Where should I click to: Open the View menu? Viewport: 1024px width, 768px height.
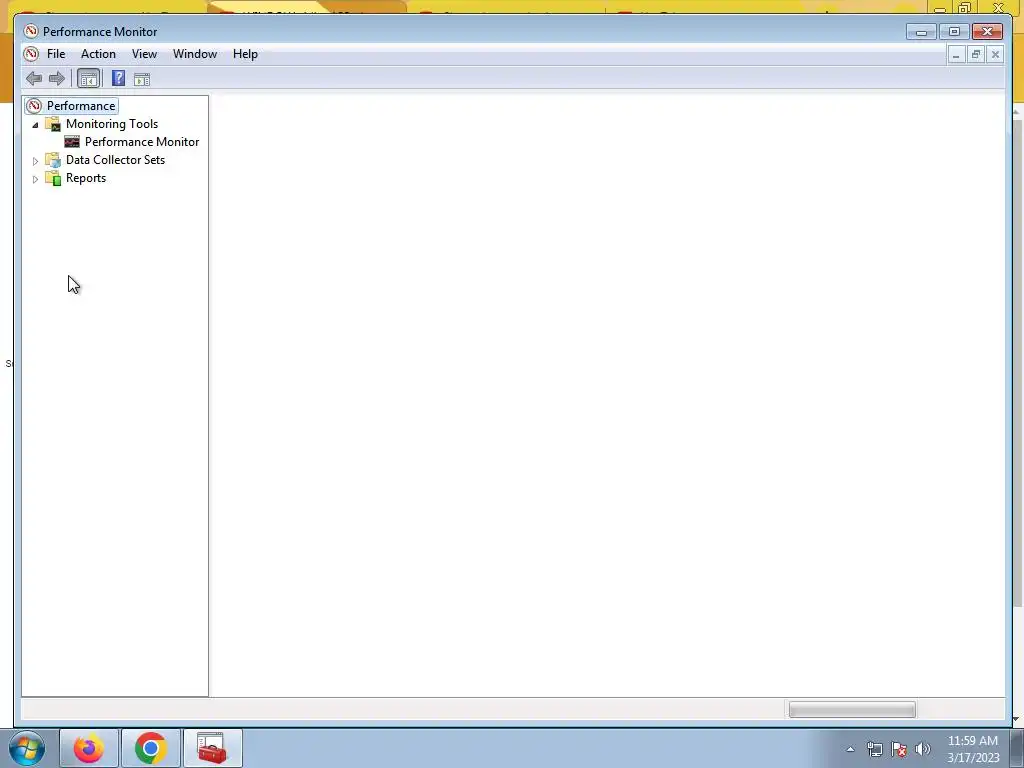(144, 54)
